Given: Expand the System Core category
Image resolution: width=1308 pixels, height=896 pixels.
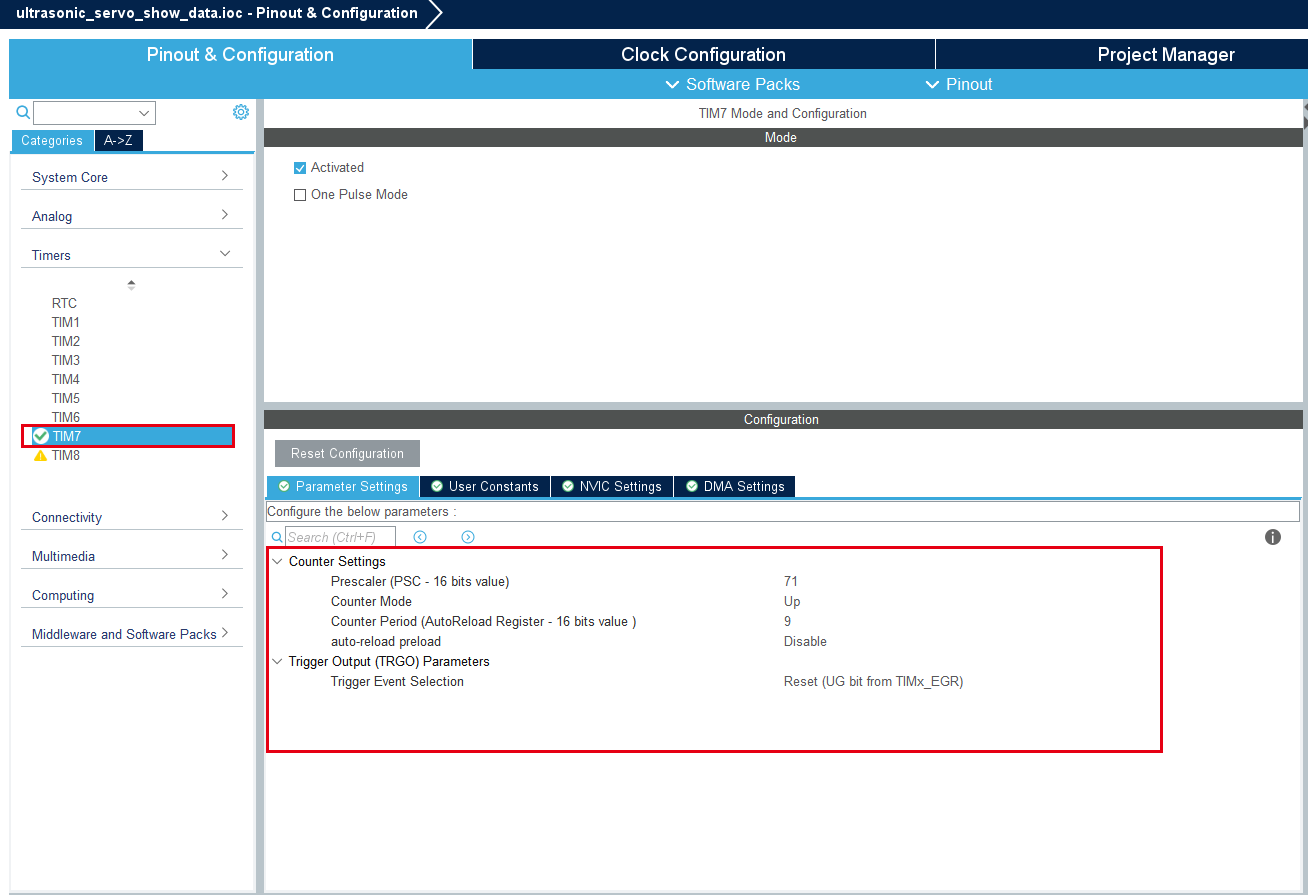Looking at the screenshot, I should point(131,177).
